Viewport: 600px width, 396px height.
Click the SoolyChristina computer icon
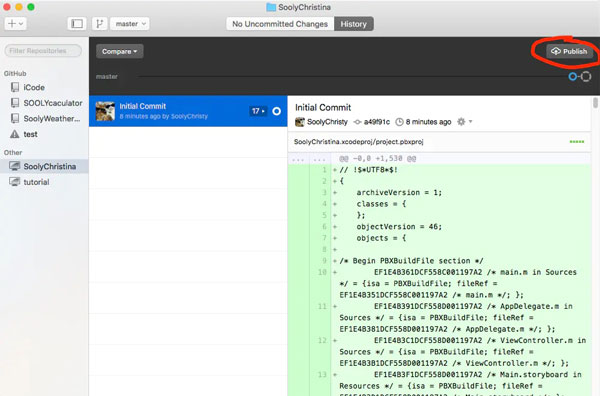tap(15, 166)
